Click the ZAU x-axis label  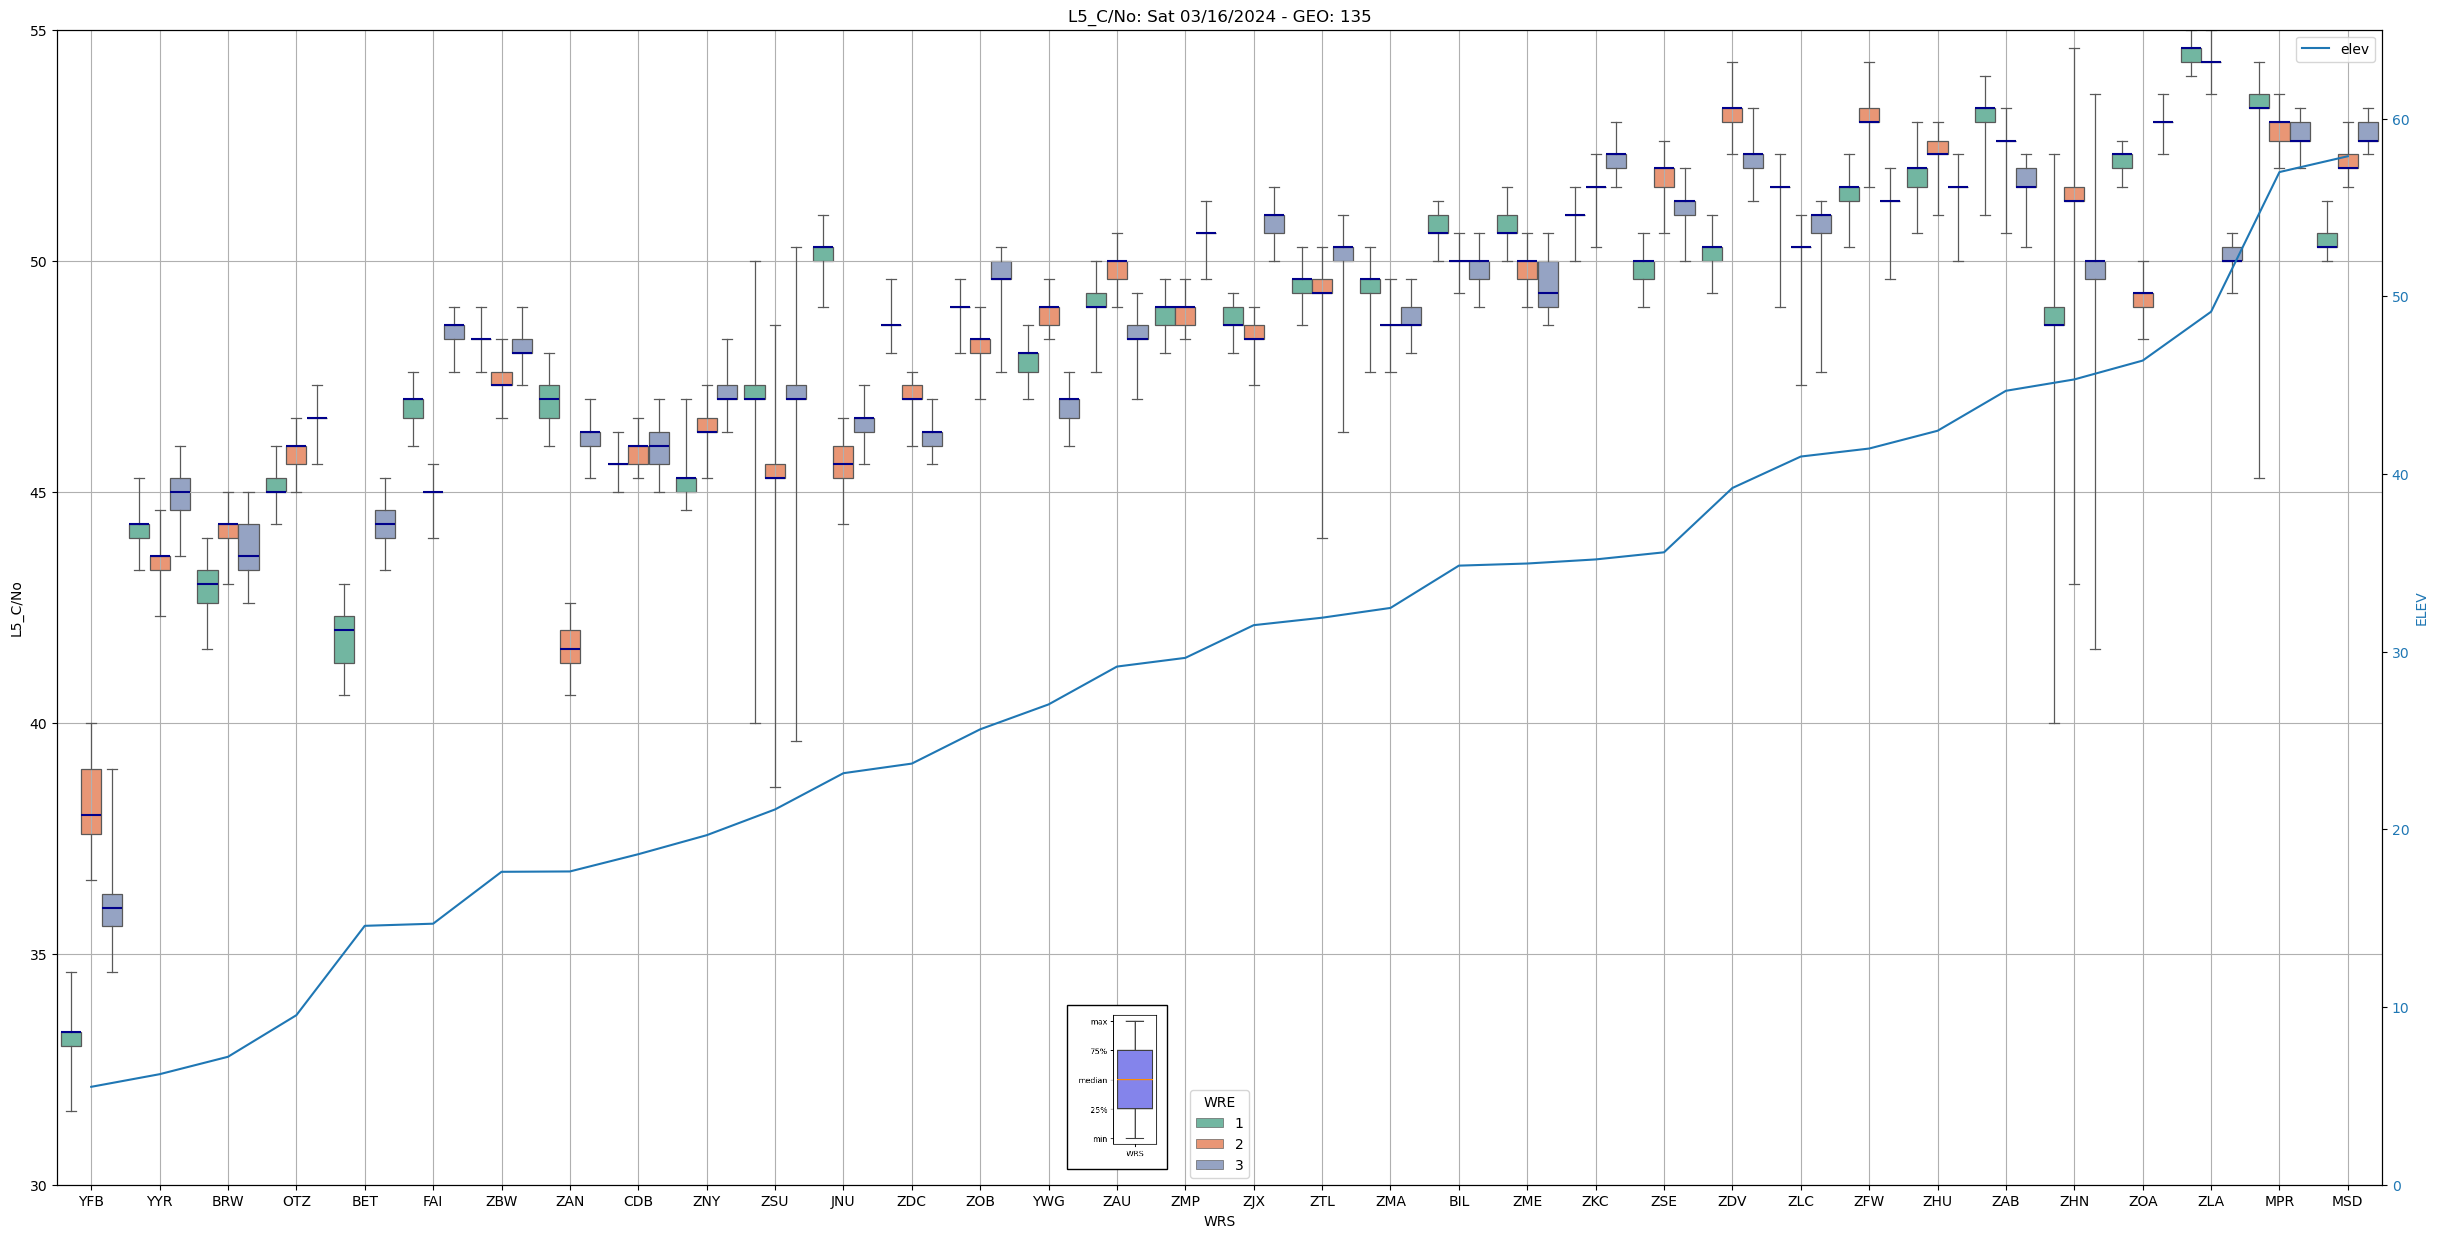[x=1117, y=1201]
